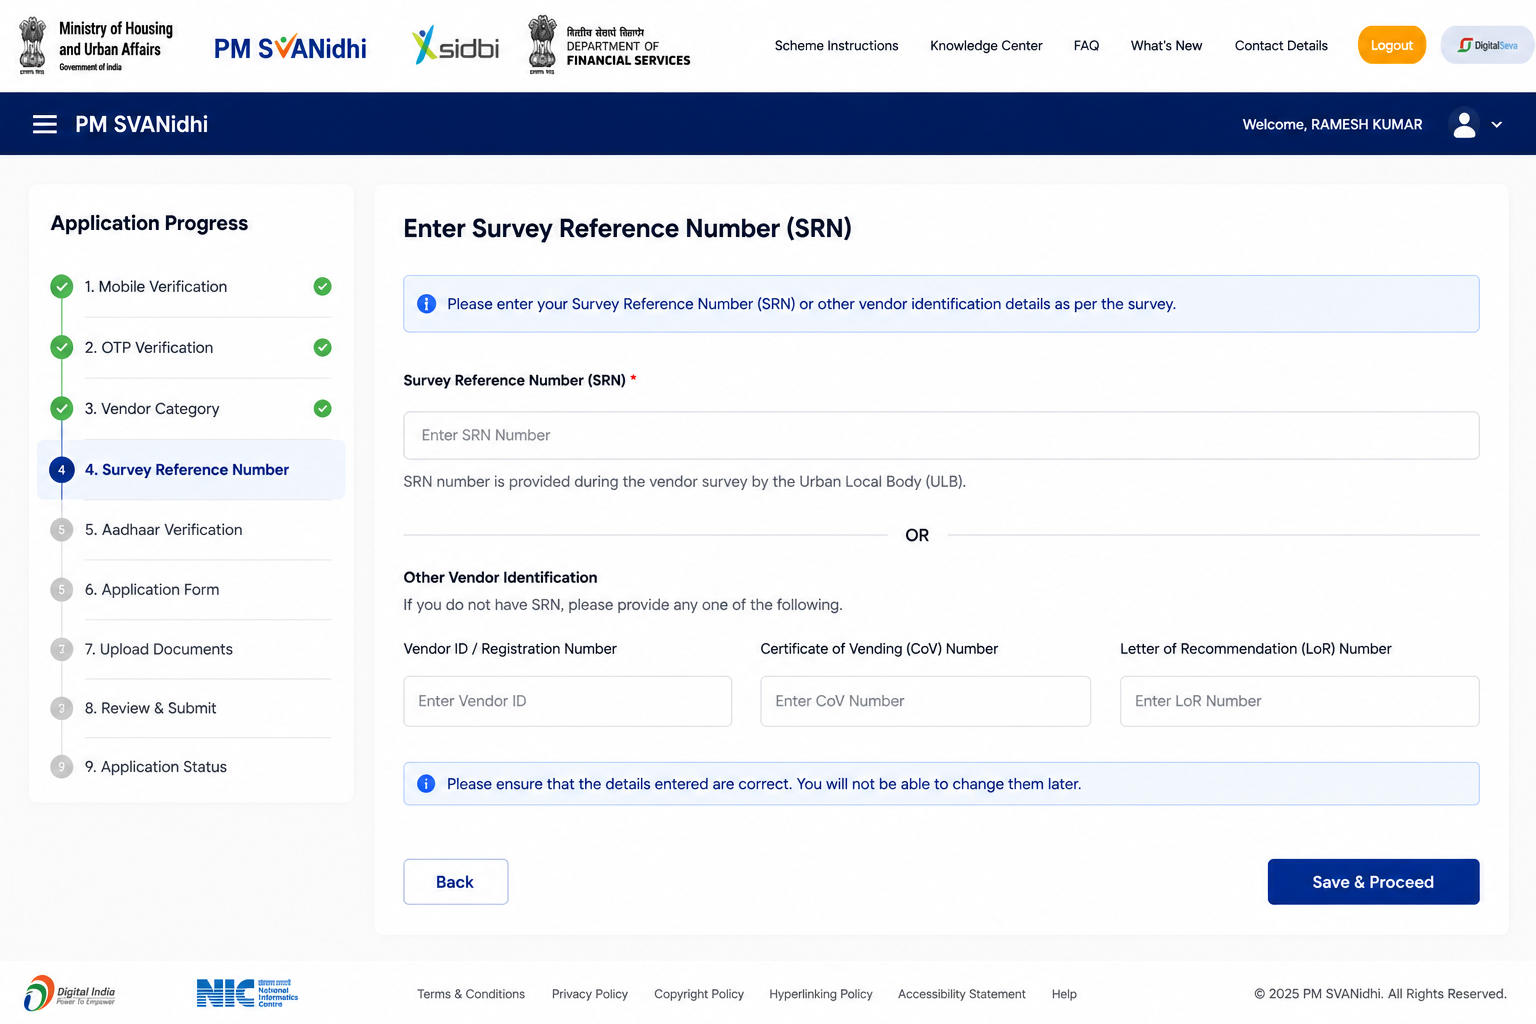1536x1024 pixels.
Task: Click the grey step circle for Application Form
Action: [x=62, y=590]
